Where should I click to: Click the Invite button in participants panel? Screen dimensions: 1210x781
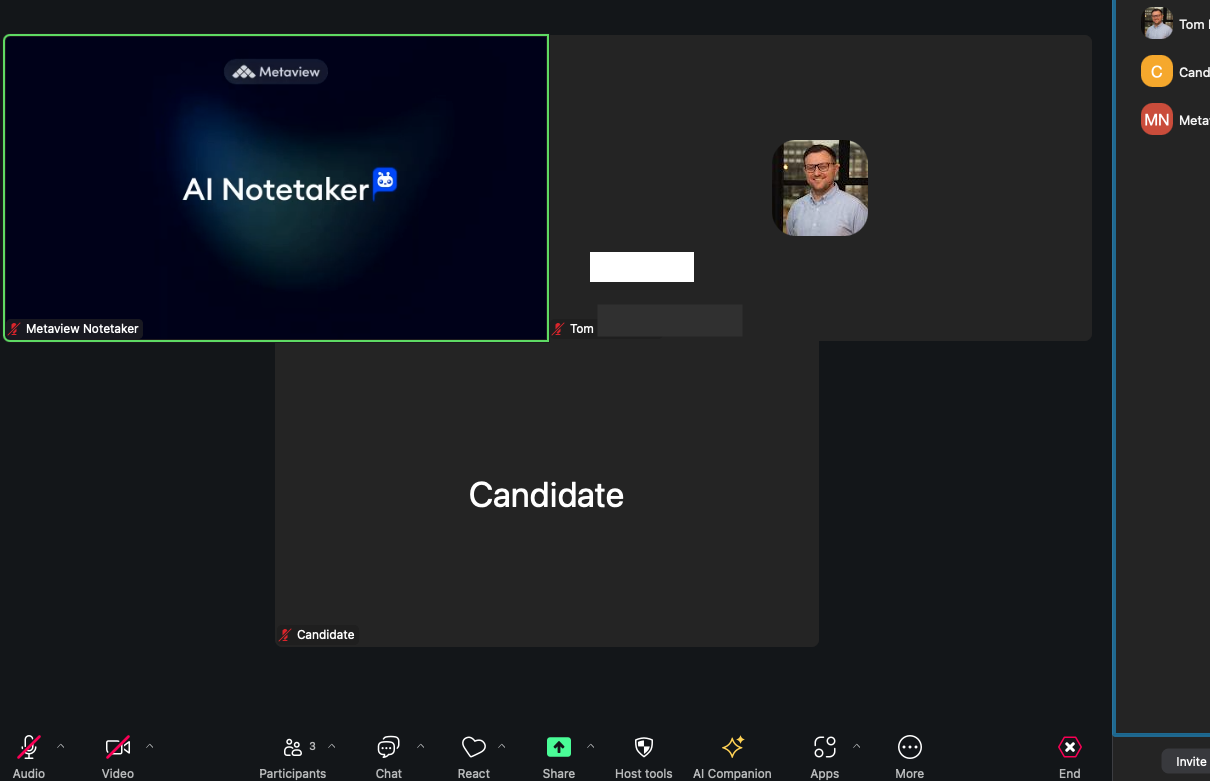tap(1190, 761)
